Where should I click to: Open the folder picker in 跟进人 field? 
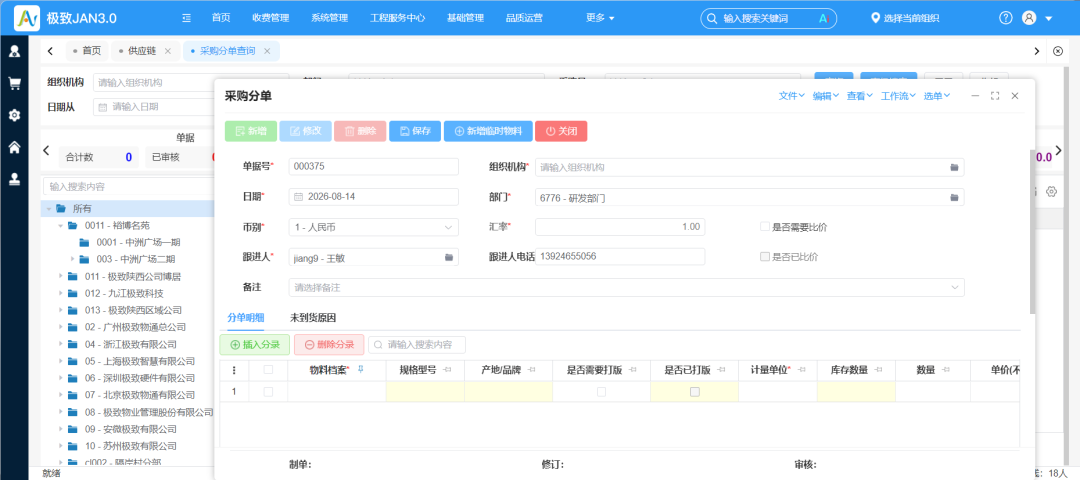coord(448,257)
